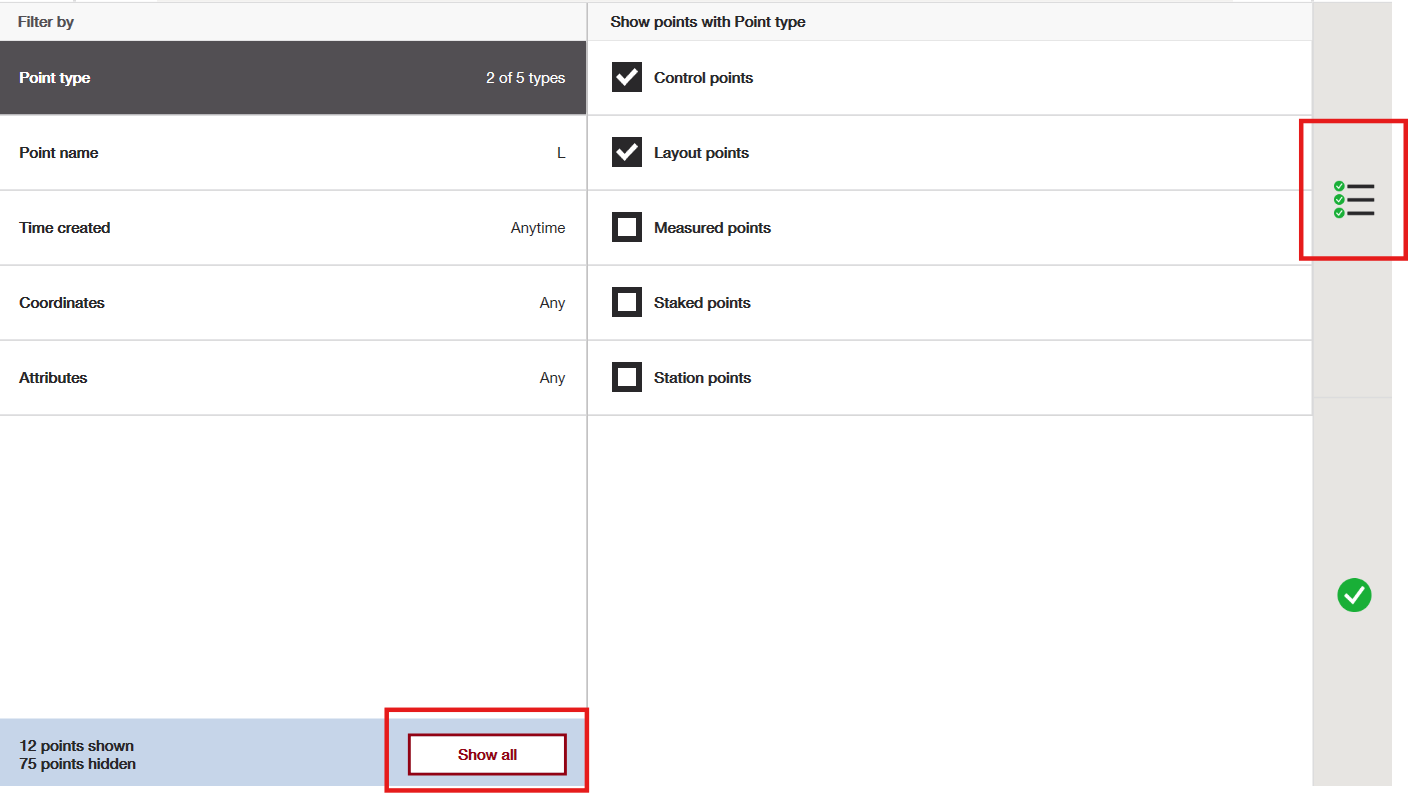Disable the Layout points checkbox

[627, 152]
